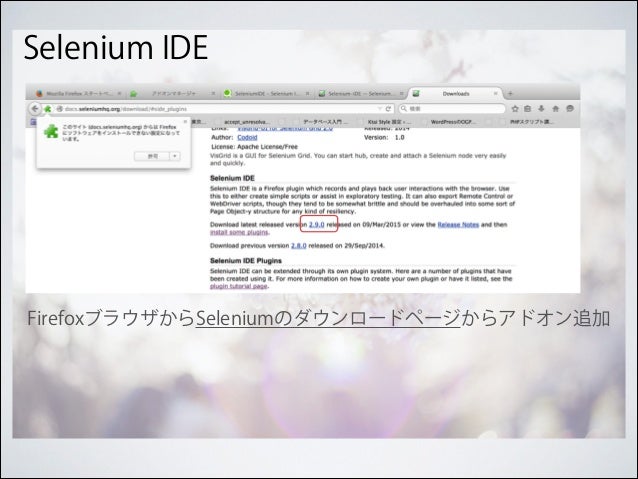Open the データベース入門 bookmark

tap(326, 122)
